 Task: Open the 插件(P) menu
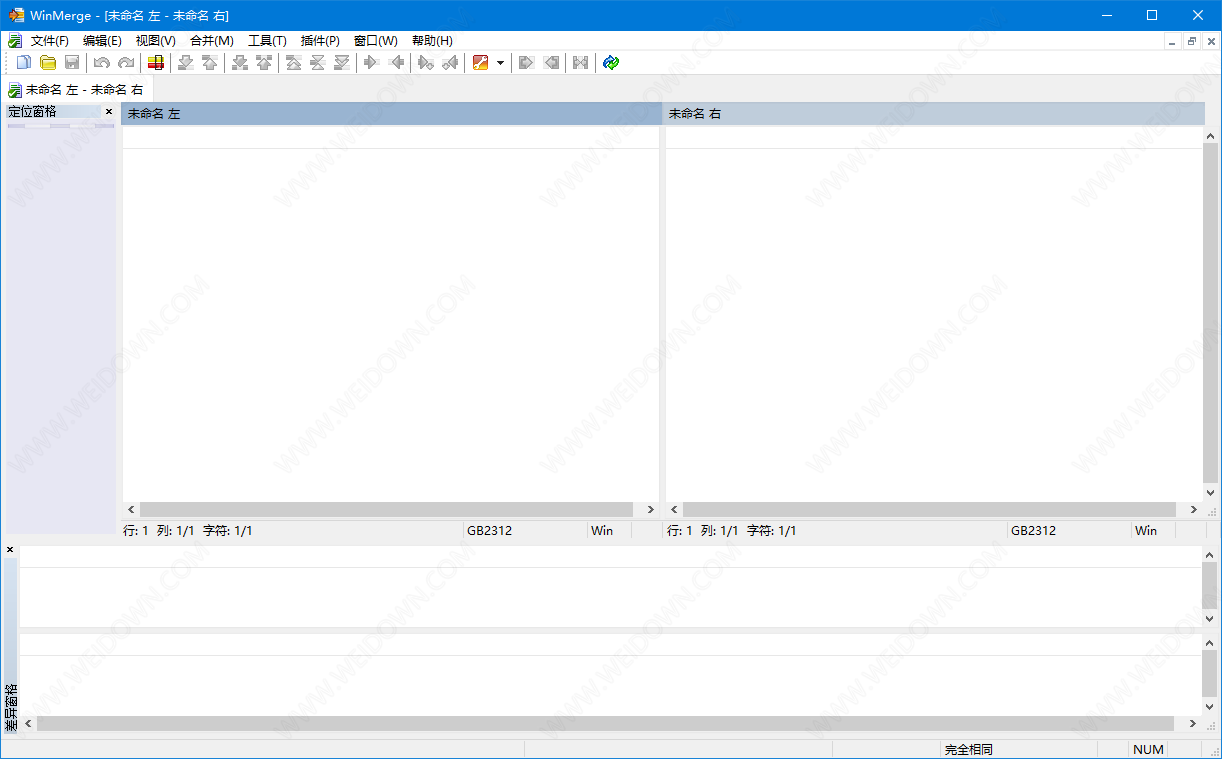[320, 41]
